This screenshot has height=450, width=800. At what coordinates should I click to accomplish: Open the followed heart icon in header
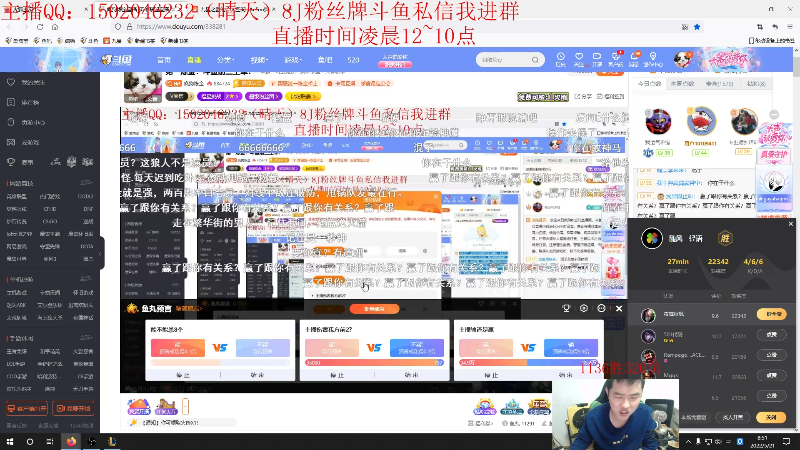tap(579, 59)
